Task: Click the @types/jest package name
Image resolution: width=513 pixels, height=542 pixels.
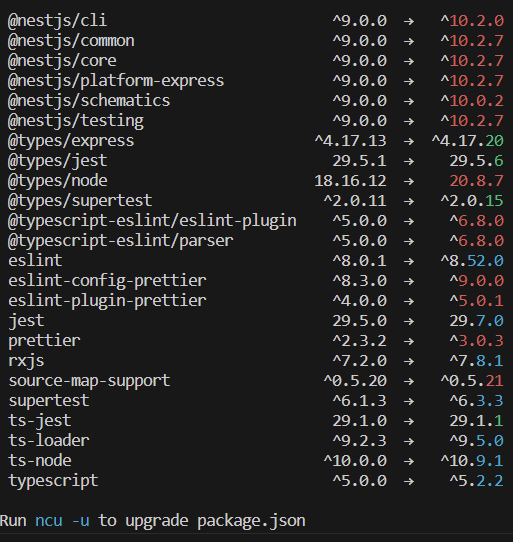Action: click(x=57, y=161)
